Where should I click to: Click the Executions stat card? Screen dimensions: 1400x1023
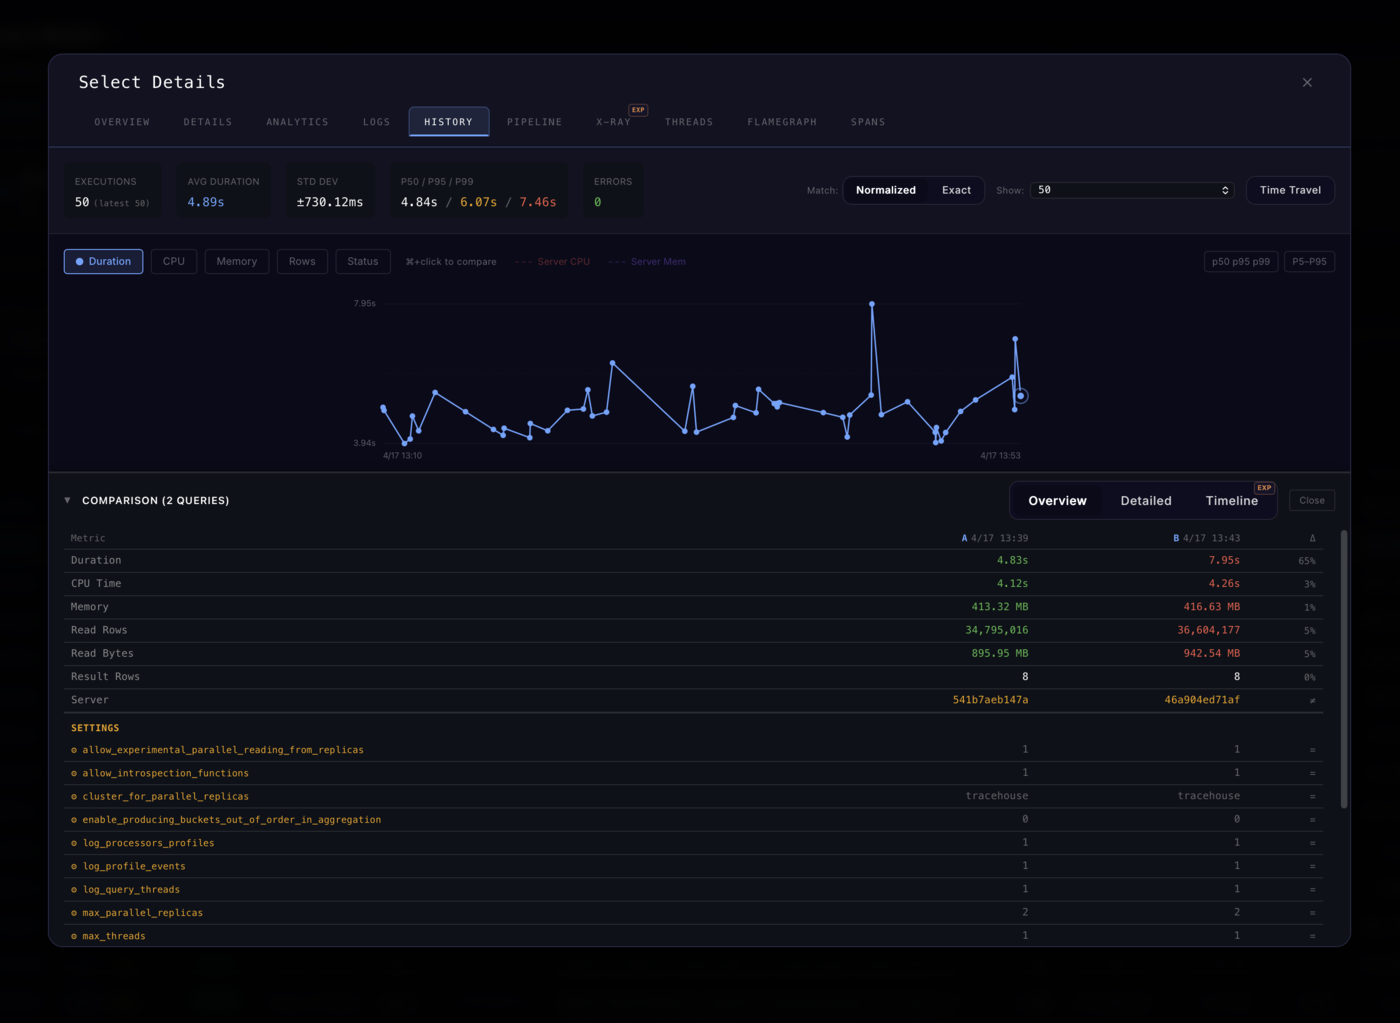(112, 191)
